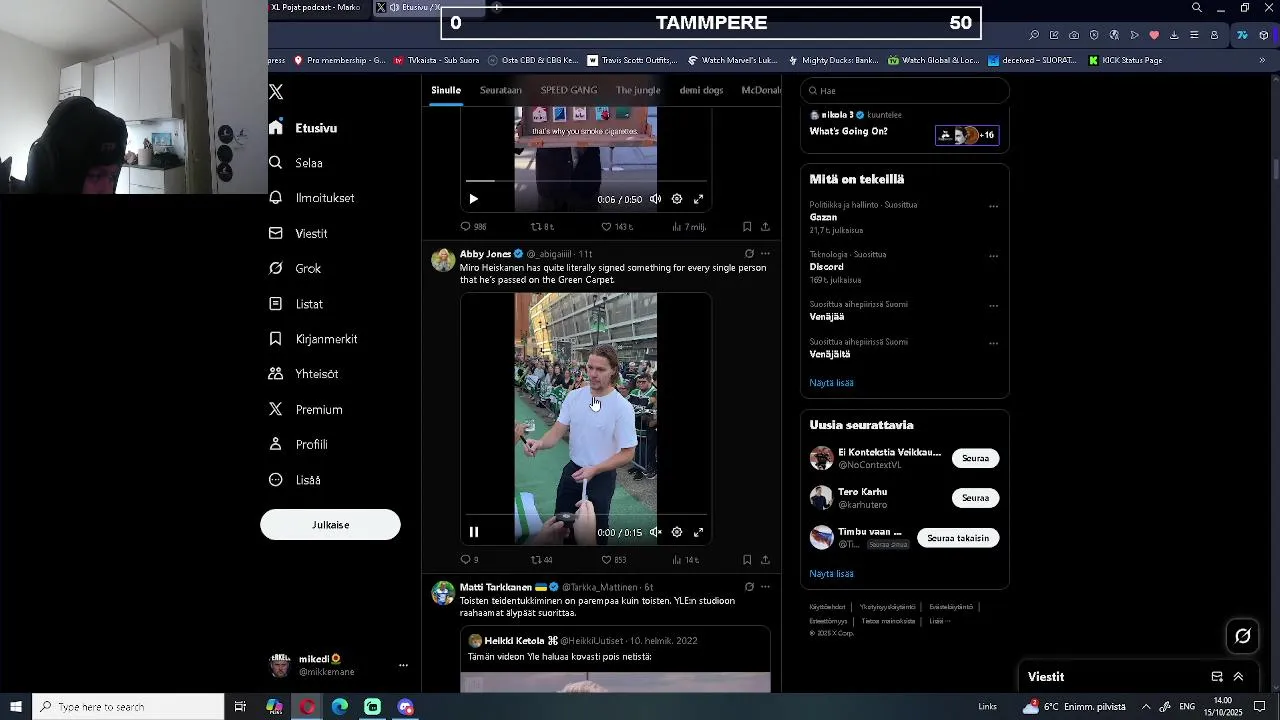The image size is (1280, 720).
Task: Open more options for Discord trend
Action: click(993, 256)
